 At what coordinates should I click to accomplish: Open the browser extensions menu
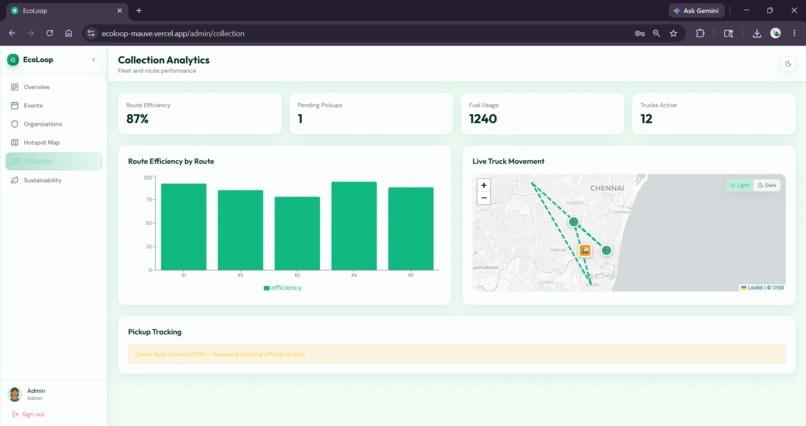700,33
